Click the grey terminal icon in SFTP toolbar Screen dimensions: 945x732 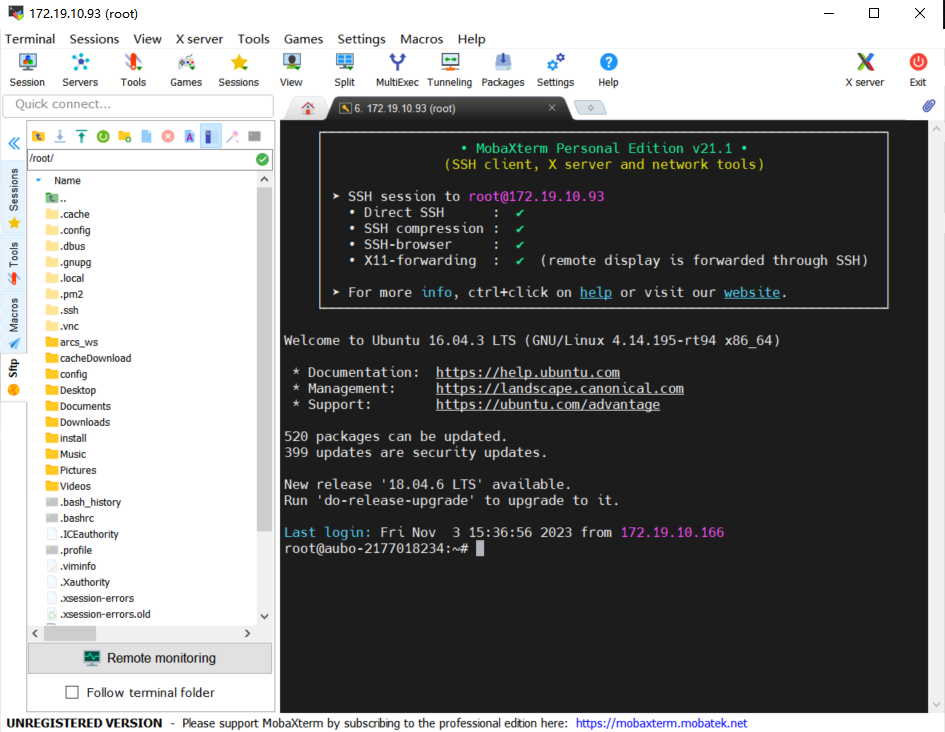254,136
